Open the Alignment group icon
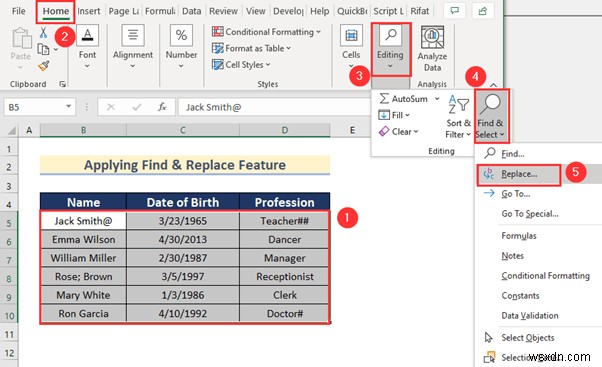The image size is (602, 367). (133, 35)
